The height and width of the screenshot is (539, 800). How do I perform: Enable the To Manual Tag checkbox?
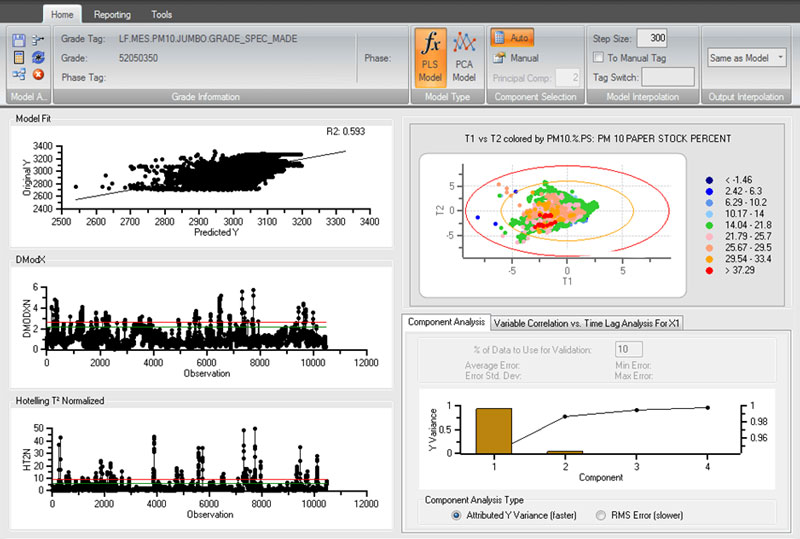[598, 58]
